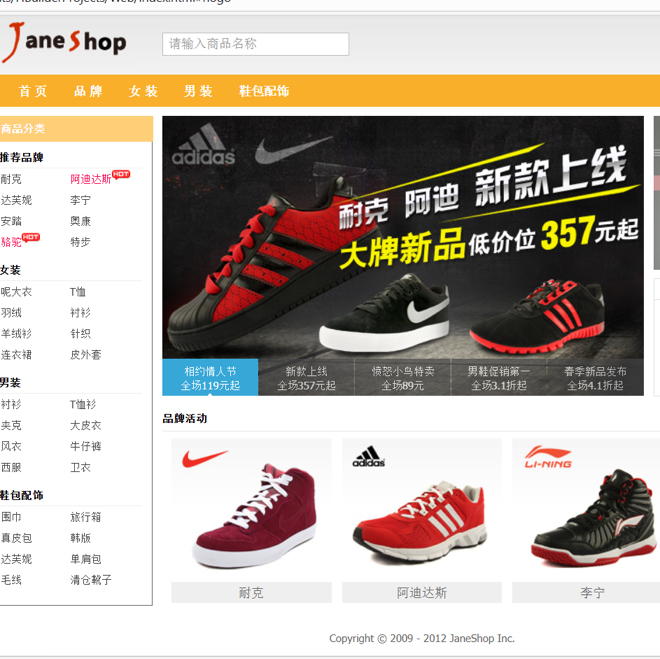This screenshot has width=660, height=659.
Task: Open the 特步 brand link
Action: pyautogui.click(x=80, y=242)
